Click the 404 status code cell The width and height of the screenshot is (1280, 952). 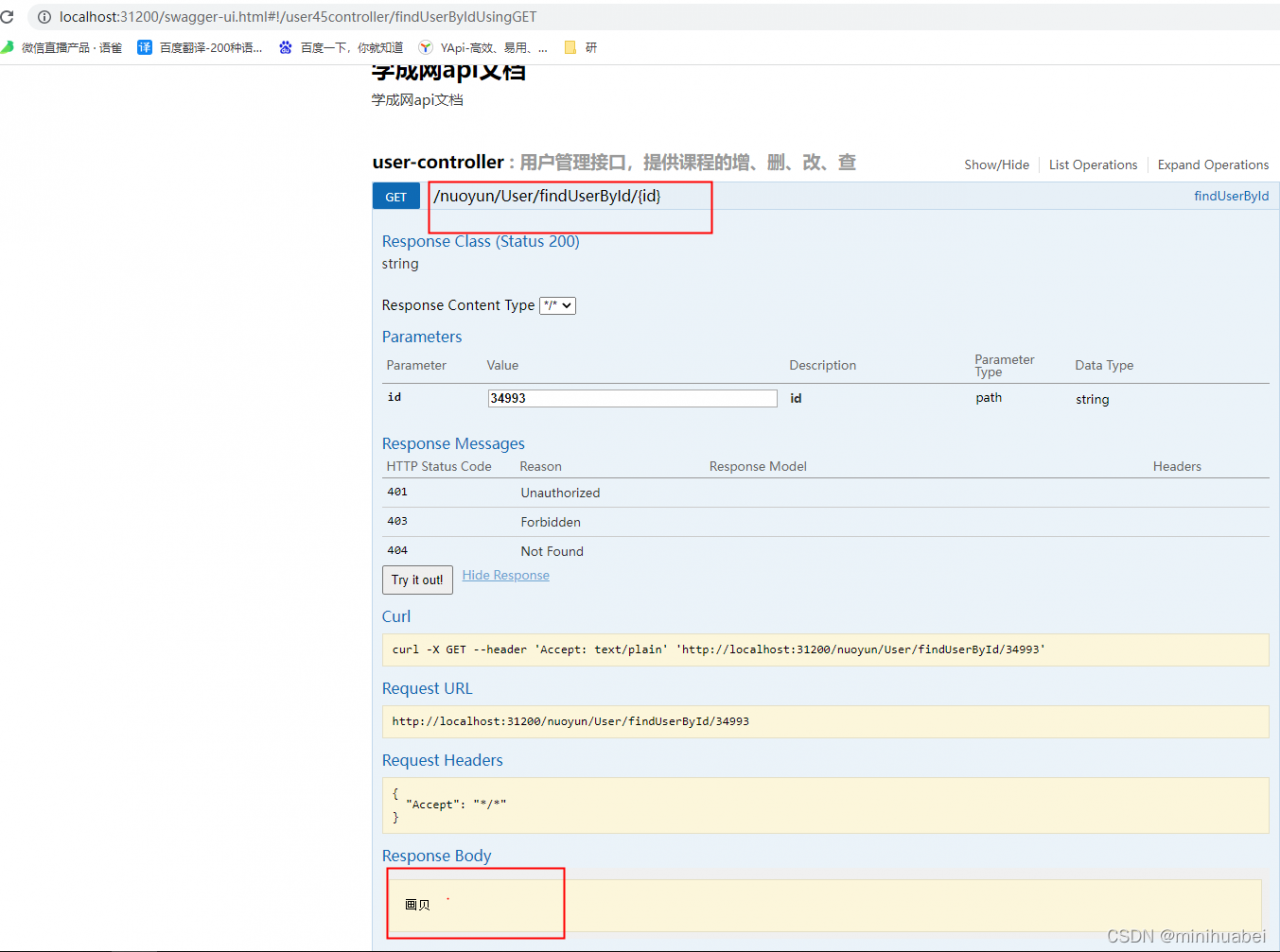tap(397, 551)
